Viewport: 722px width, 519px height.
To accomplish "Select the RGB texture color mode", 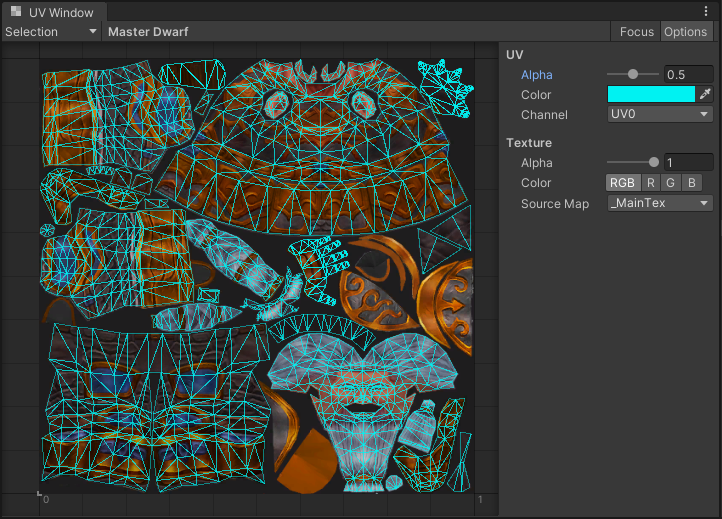I will coord(623,183).
